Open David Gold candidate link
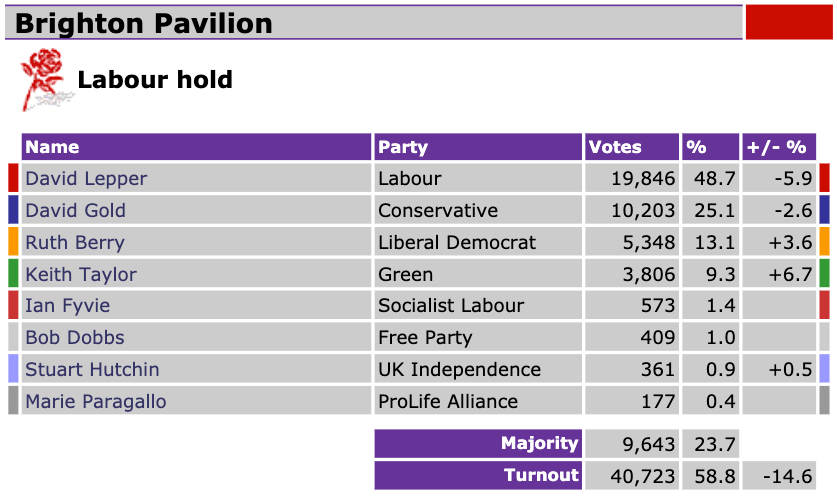This screenshot has width=837, height=496. (76, 211)
